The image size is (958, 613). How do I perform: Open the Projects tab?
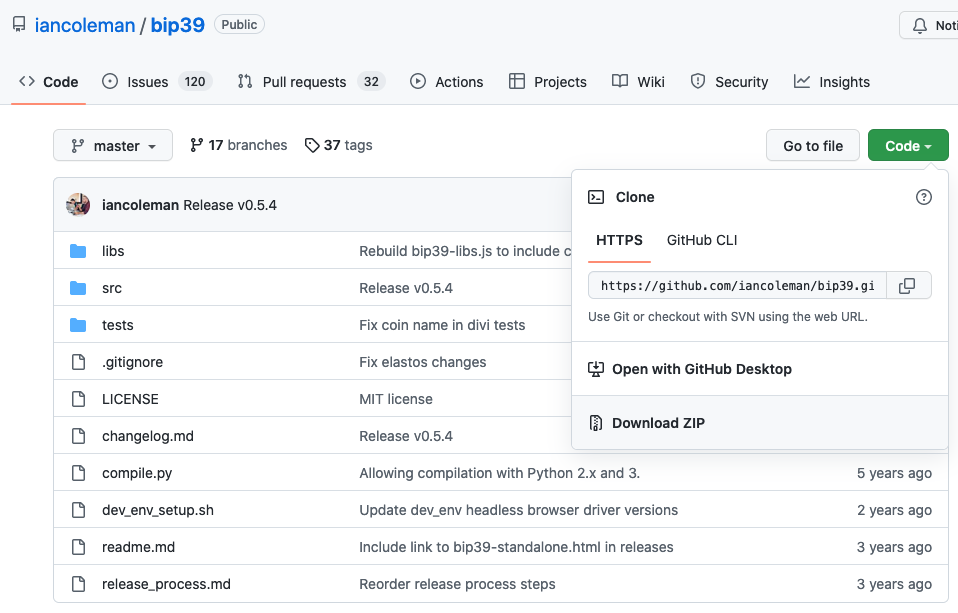(x=547, y=82)
